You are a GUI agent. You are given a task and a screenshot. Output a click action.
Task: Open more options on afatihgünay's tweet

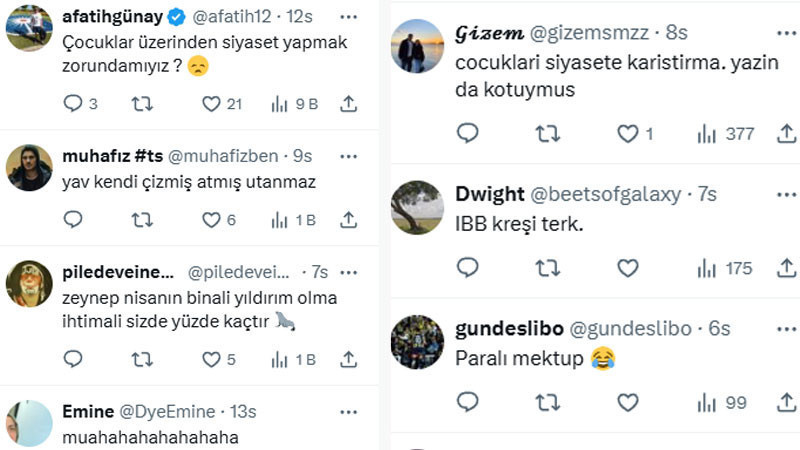tap(348, 19)
